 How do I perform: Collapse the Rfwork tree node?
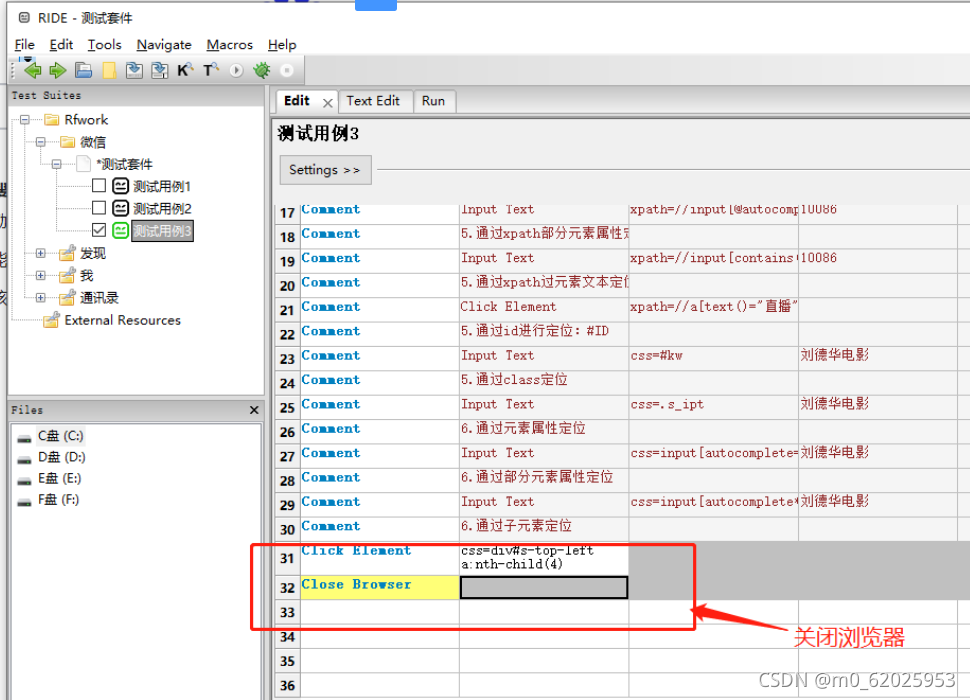click(23, 119)
